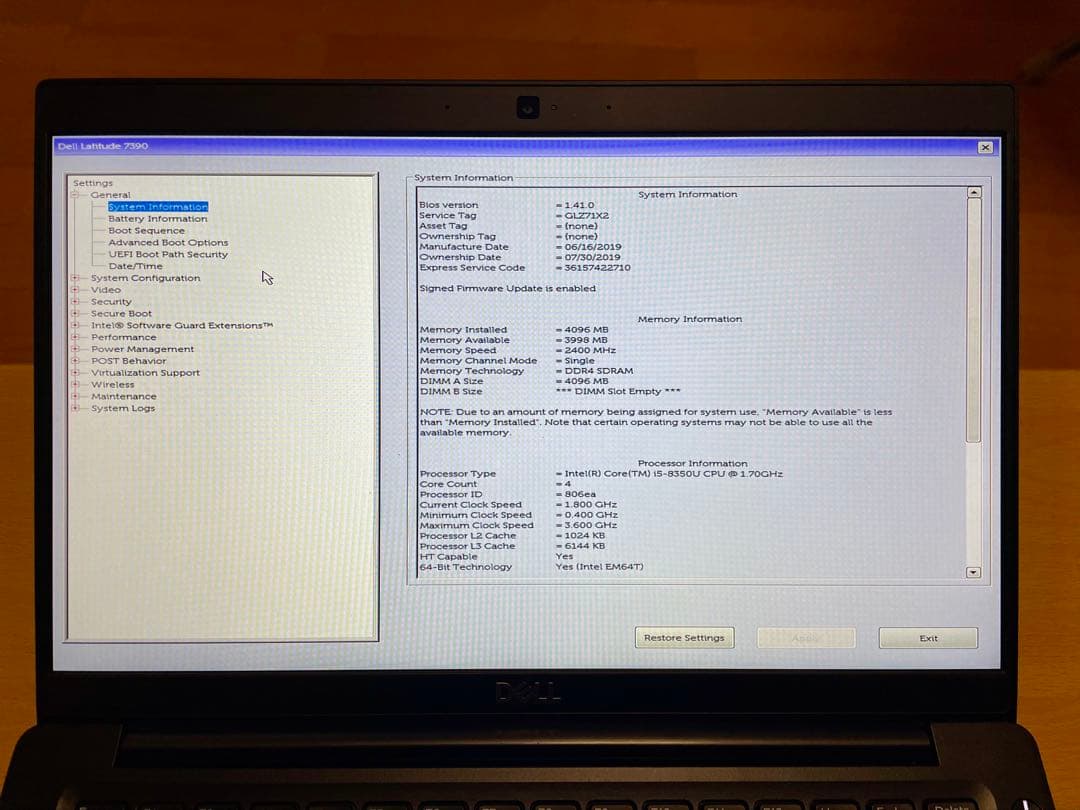Select Advanced Boot Options
This screenshot has height=810, width=1080.
(x=167, y=242)
